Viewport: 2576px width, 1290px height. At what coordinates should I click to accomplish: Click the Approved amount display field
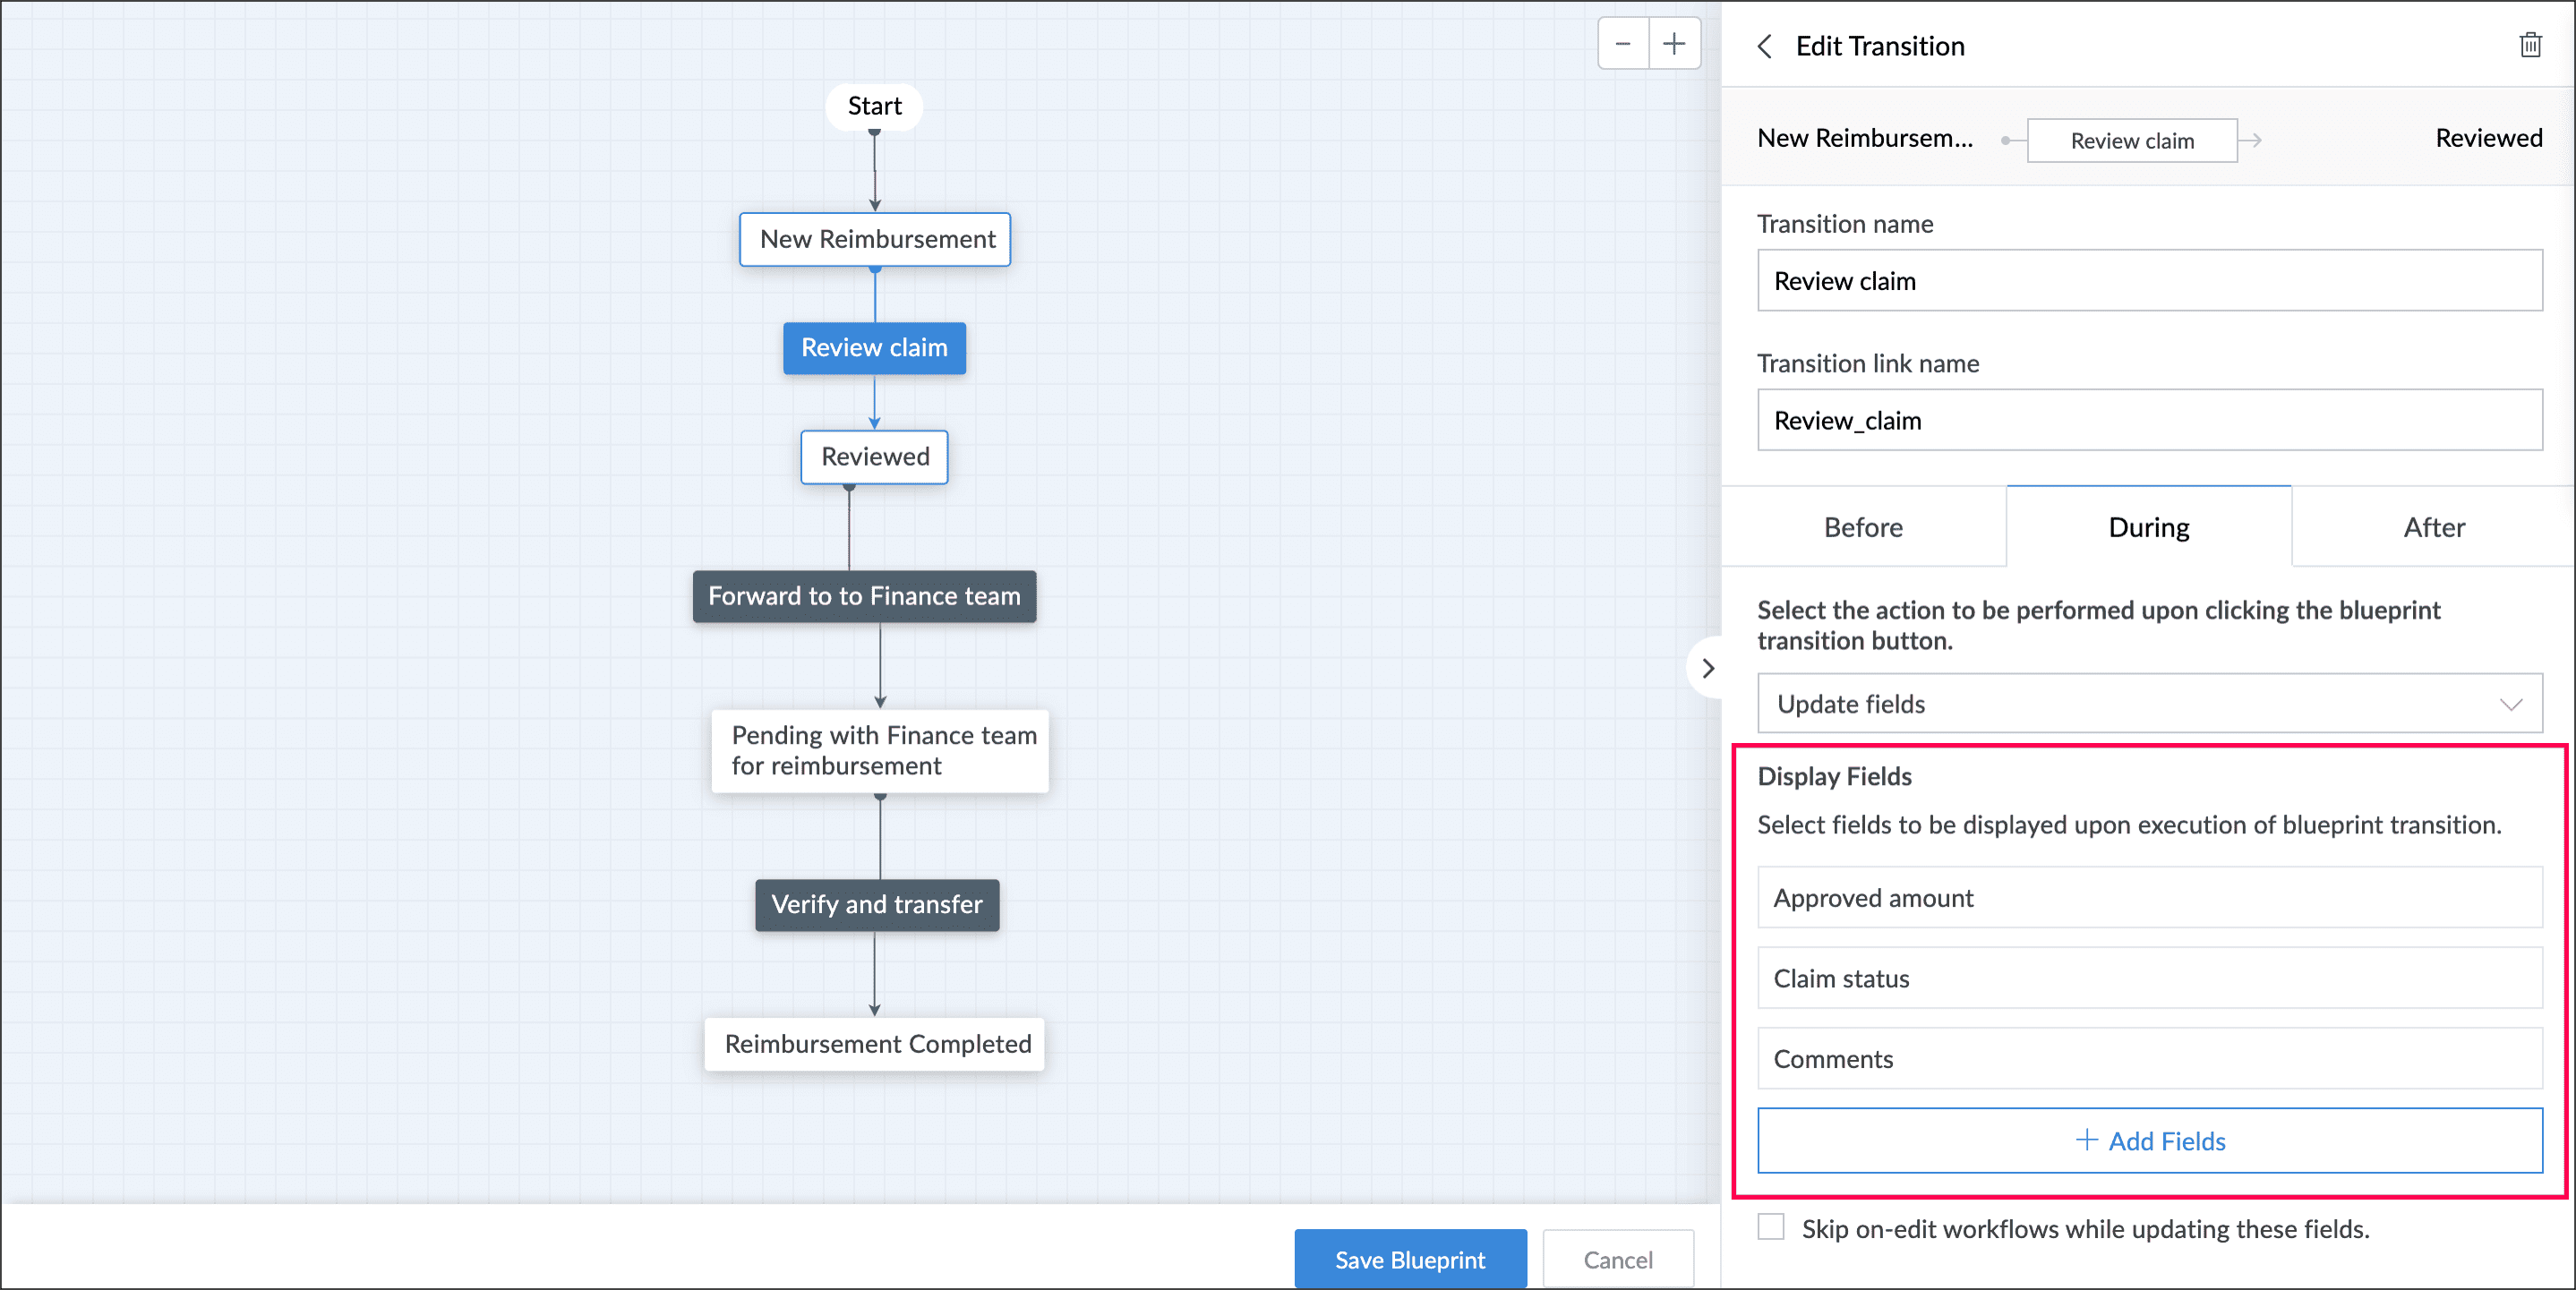click(2149, 898)
